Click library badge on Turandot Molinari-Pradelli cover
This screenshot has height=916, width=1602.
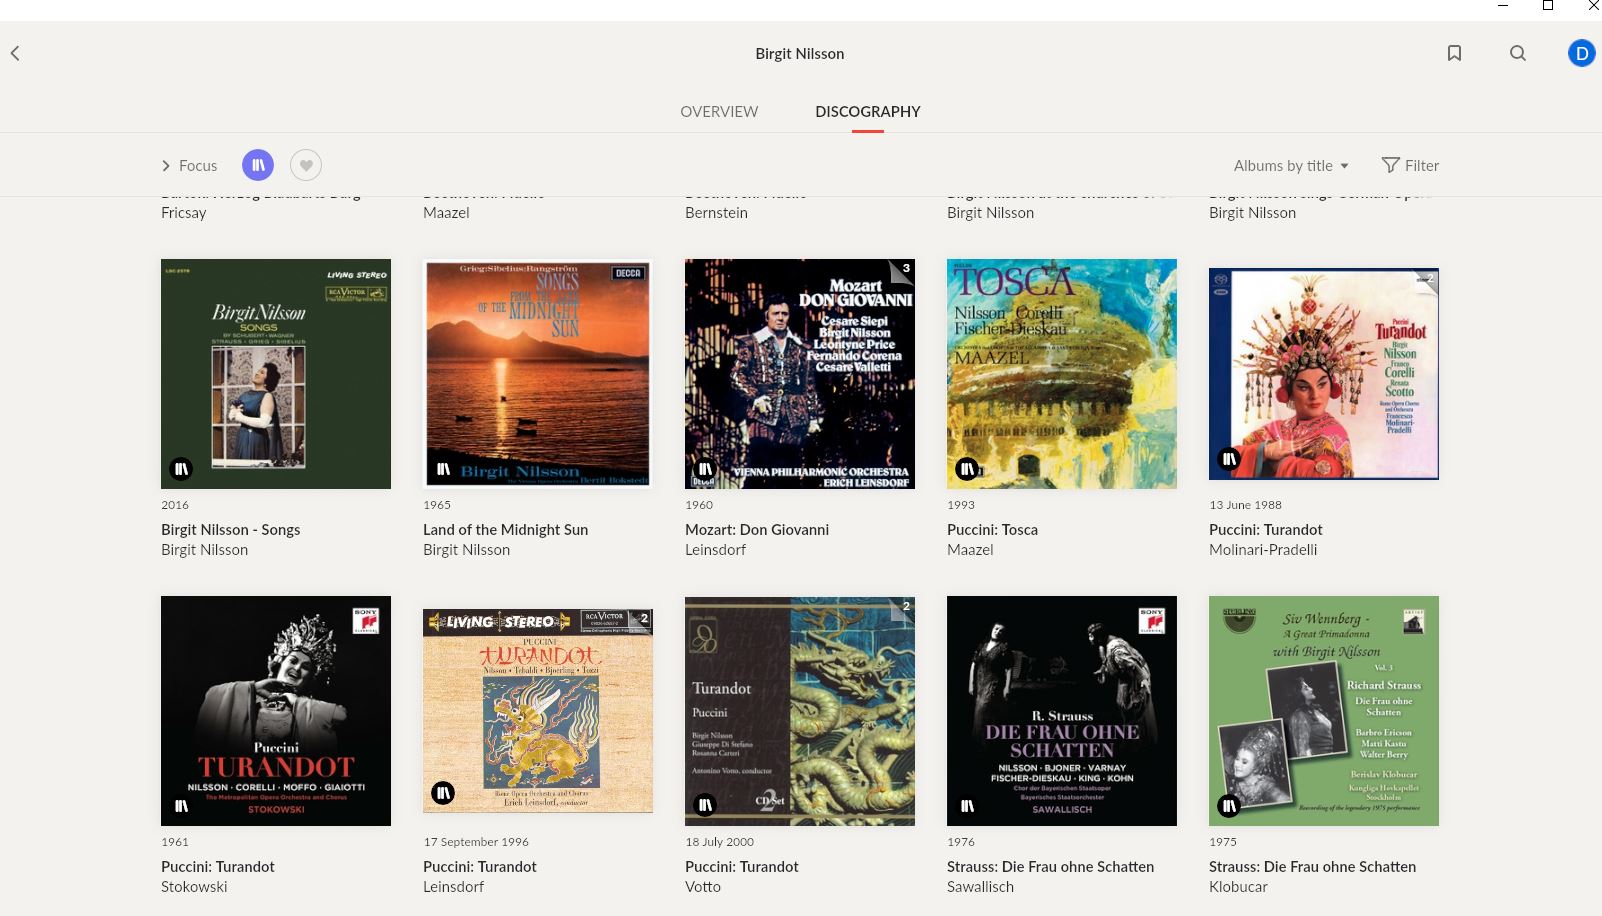[1229, 459]
